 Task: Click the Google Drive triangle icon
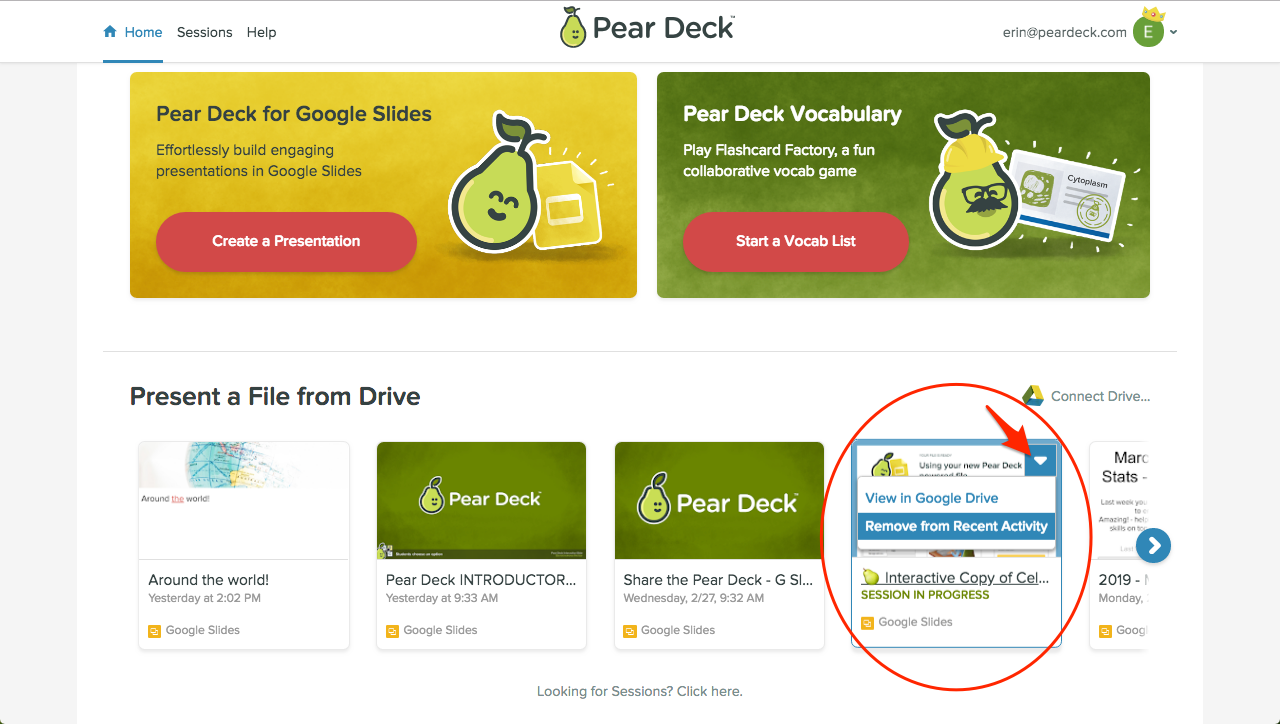click(1033, 396)
